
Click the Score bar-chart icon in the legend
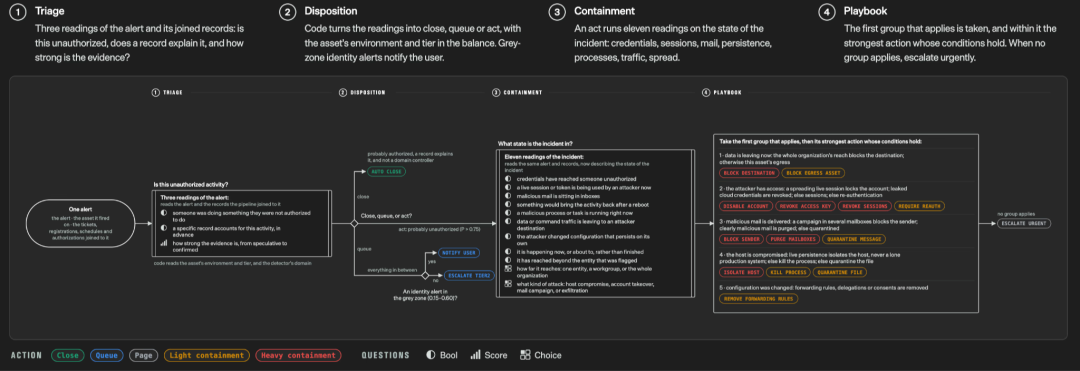[x=475, y=355]
